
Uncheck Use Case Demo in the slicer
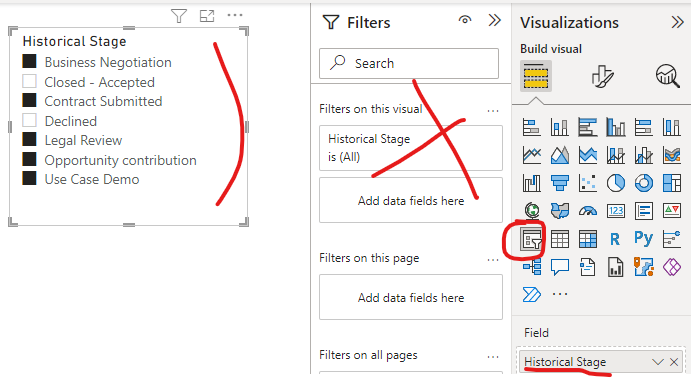pos(30,178)
